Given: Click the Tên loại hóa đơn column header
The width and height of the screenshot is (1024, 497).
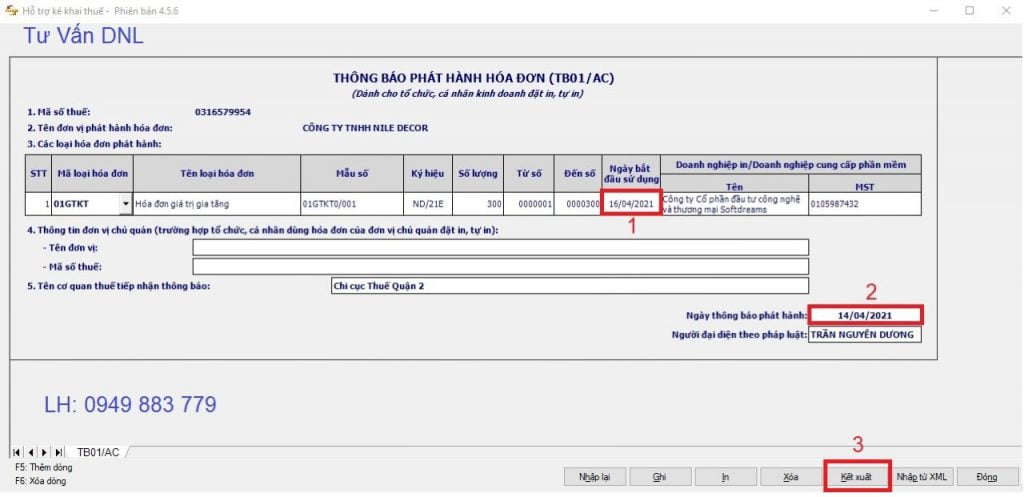Looking at the screenshot, I should (217, 174).
